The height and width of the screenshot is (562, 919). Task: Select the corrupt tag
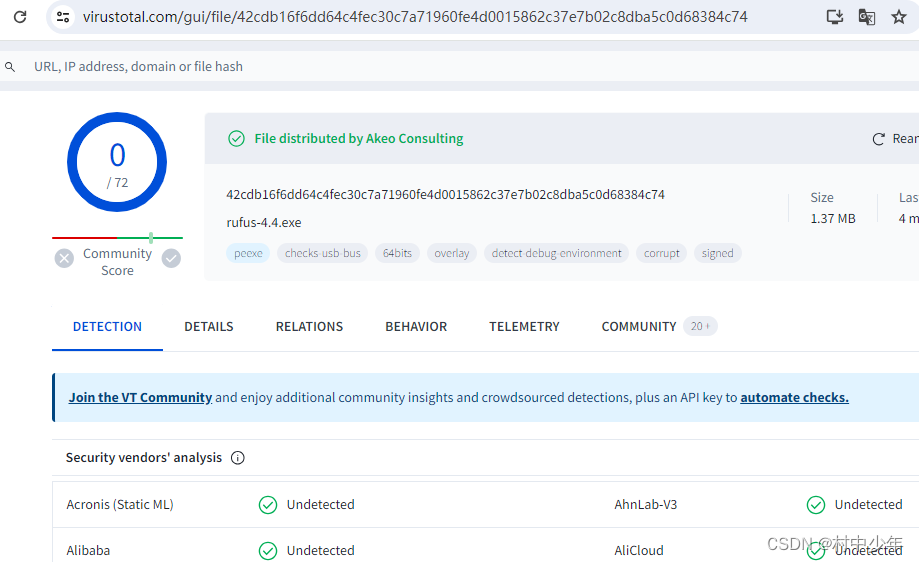click(x=662, y=253)
